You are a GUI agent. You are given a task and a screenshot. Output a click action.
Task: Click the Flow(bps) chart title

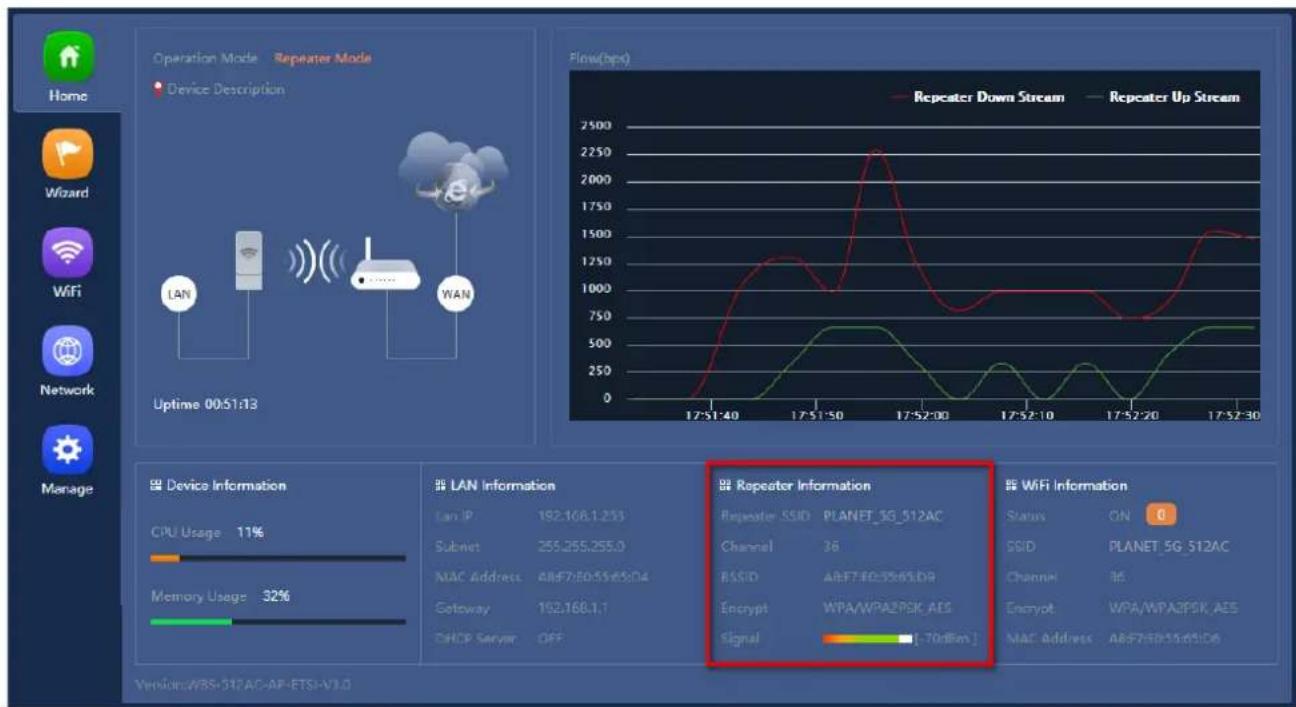[598, 59]
